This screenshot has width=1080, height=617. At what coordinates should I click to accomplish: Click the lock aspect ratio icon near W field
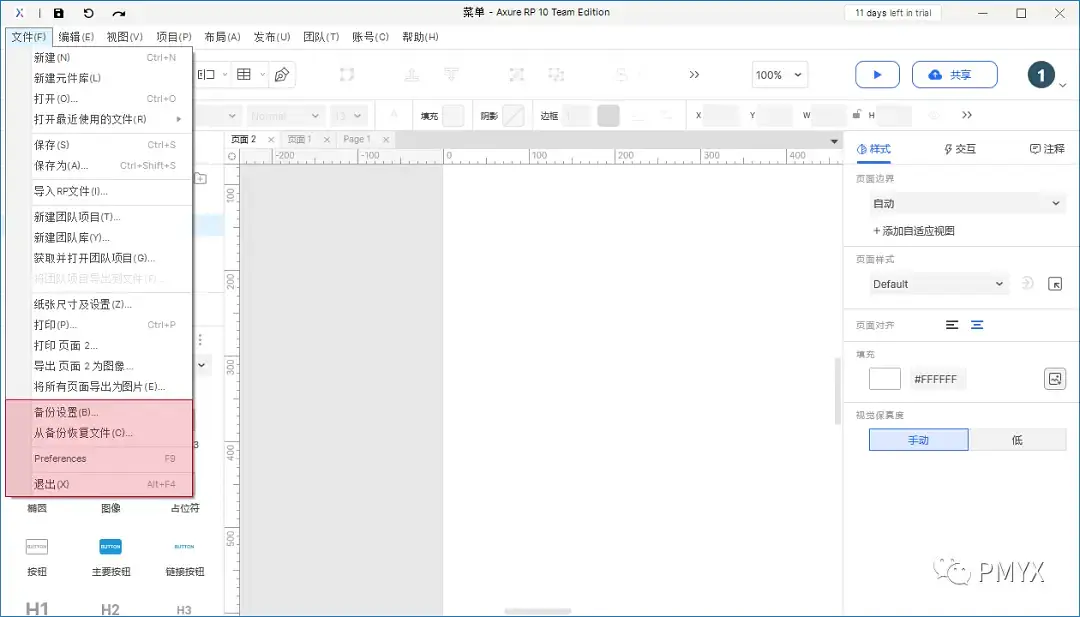[857, 114]
